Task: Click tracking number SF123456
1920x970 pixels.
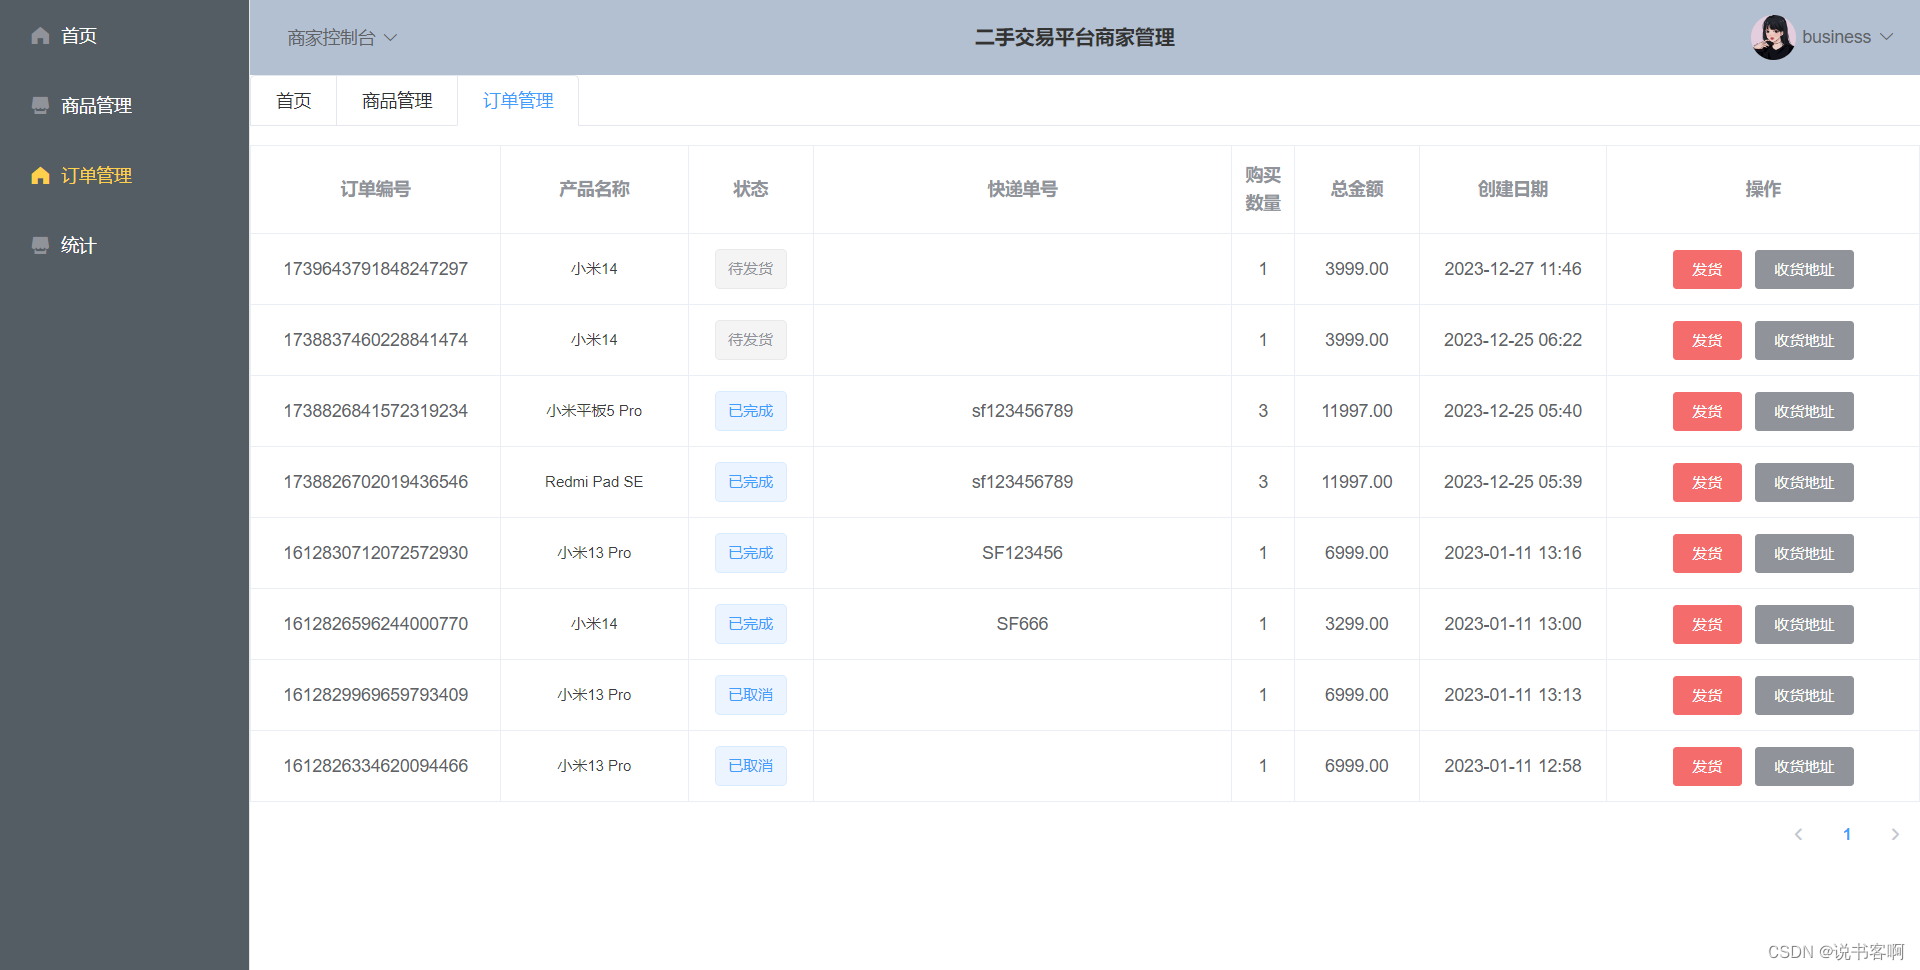Action: click(x=1022, y=553)
